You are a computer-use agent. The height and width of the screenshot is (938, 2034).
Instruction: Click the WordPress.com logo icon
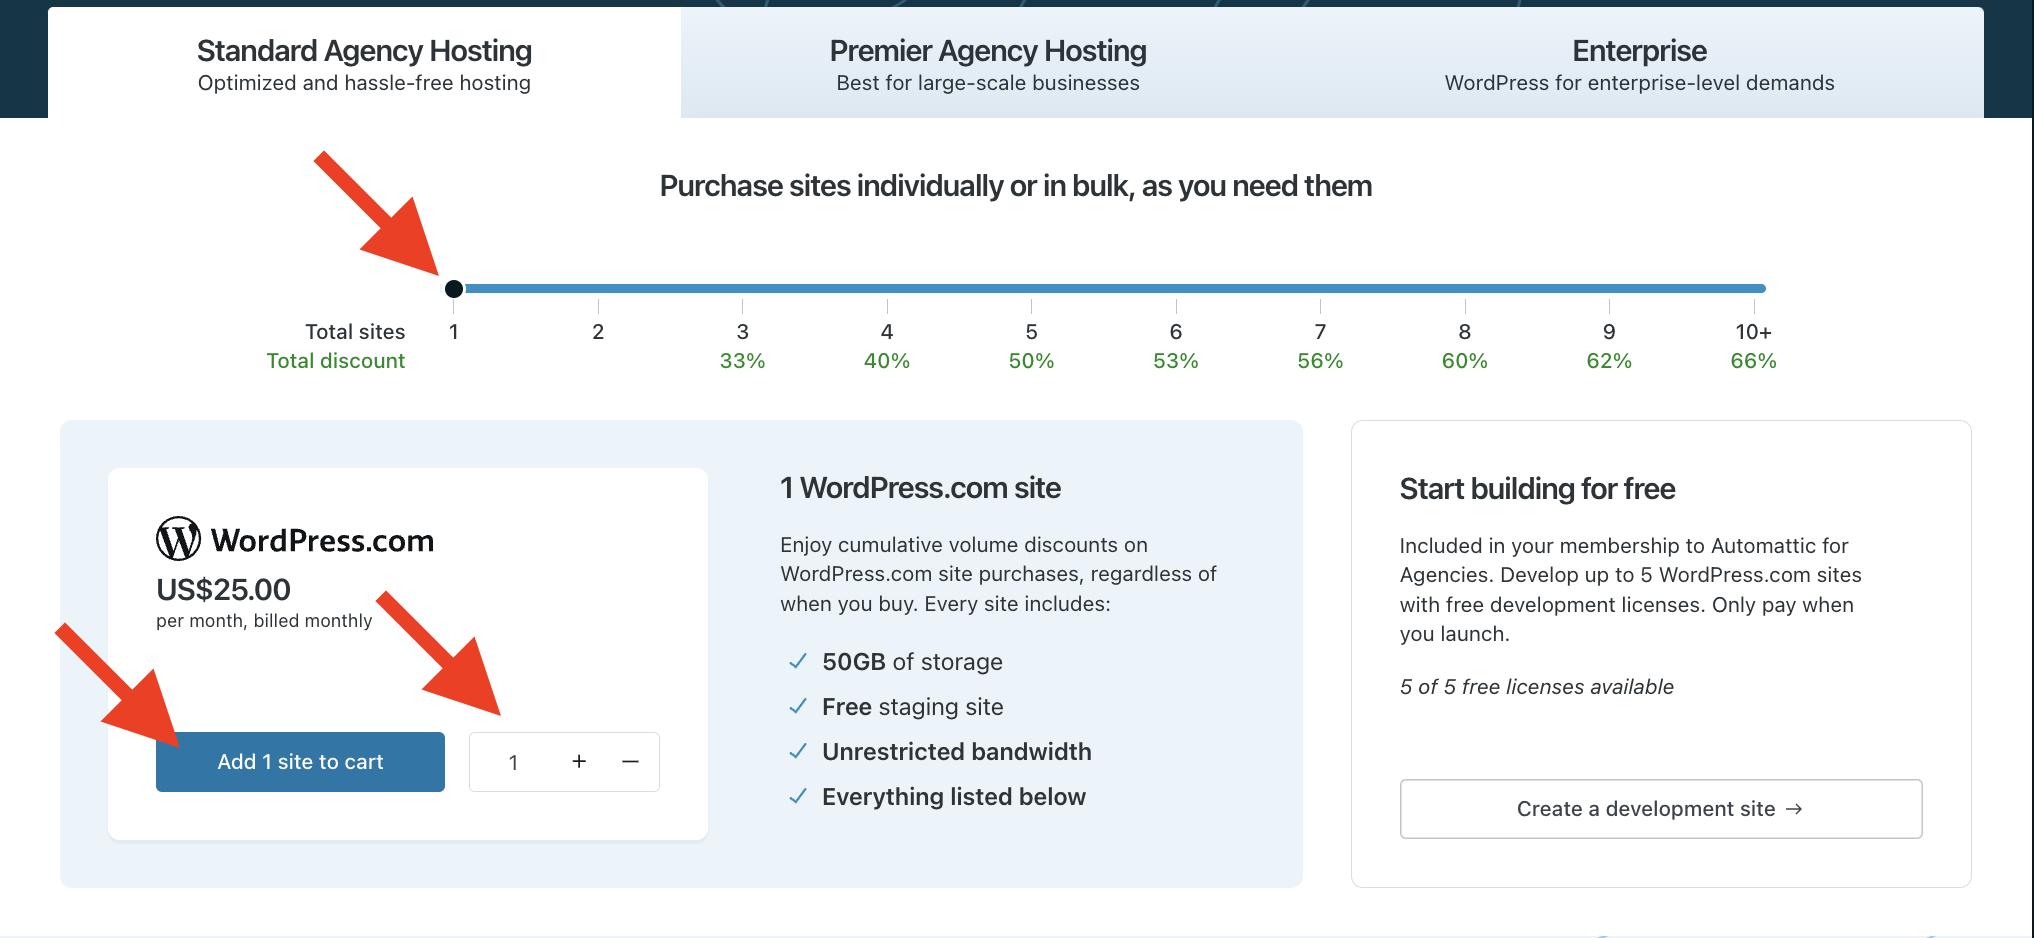(178, 538)
